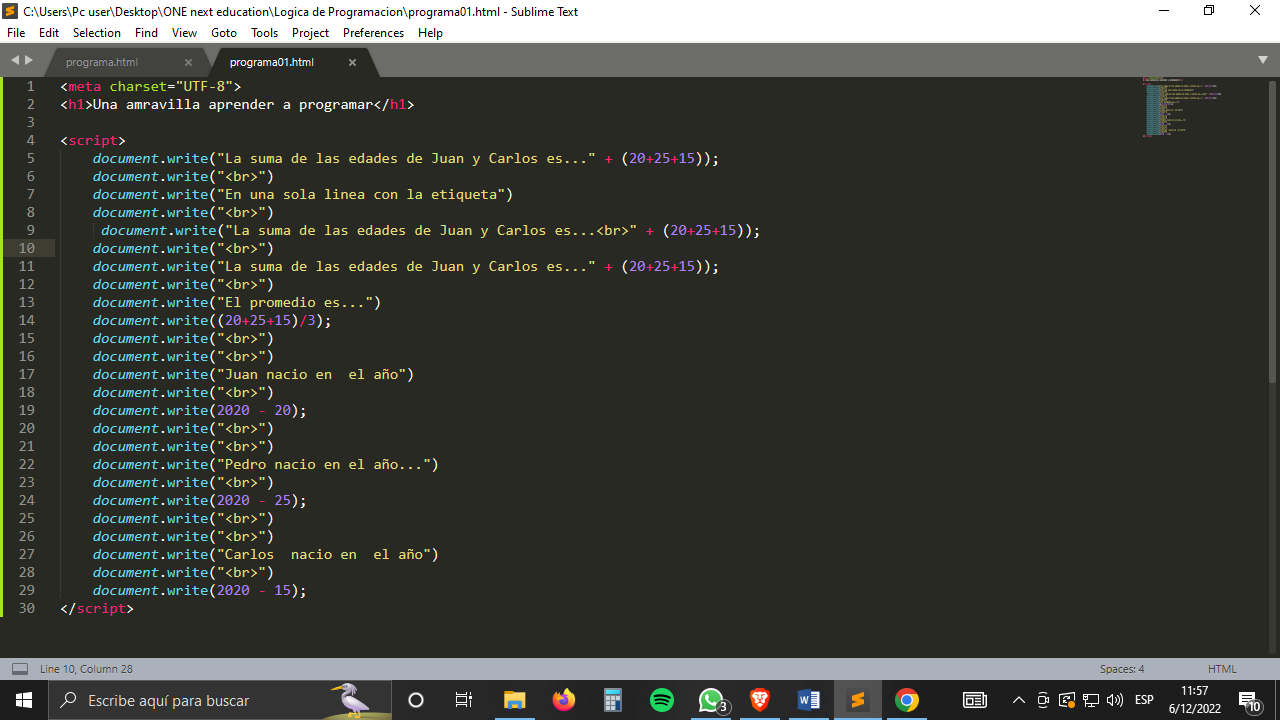Open the Project menu

(311, 33)
